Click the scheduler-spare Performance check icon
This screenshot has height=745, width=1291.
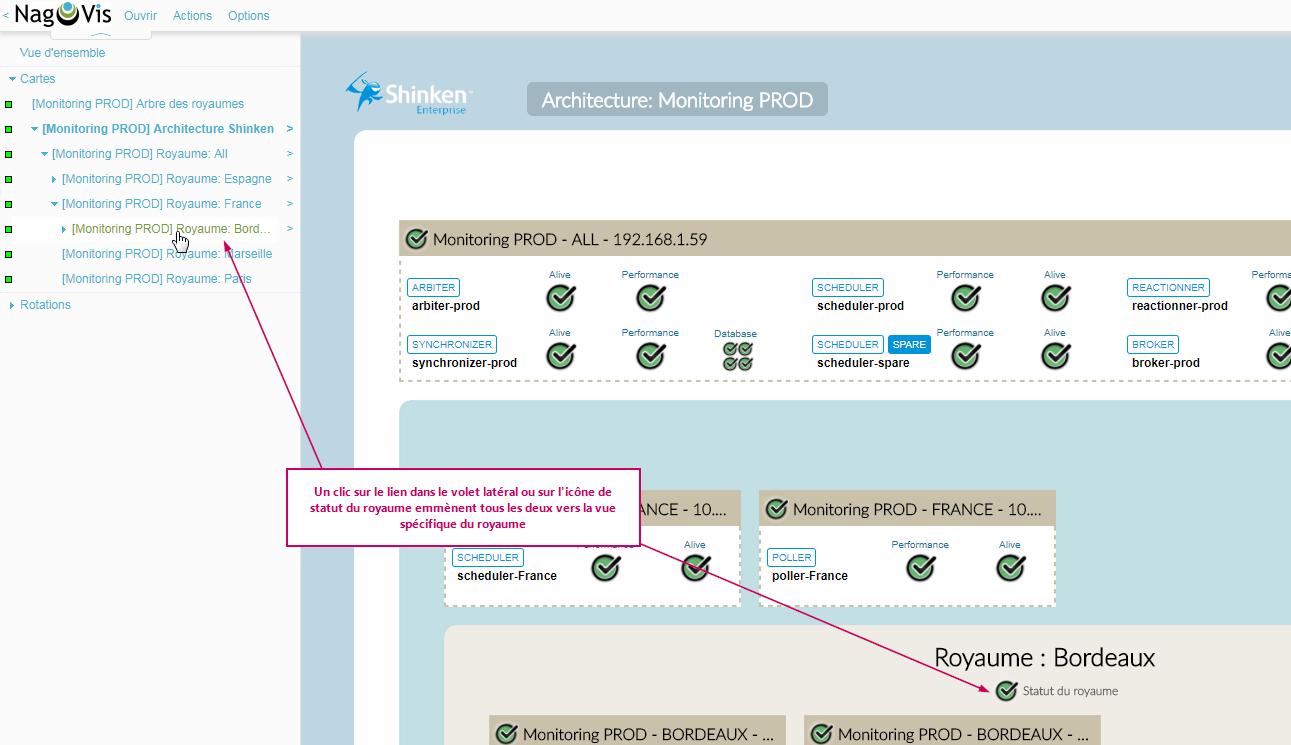coord(965,356)
